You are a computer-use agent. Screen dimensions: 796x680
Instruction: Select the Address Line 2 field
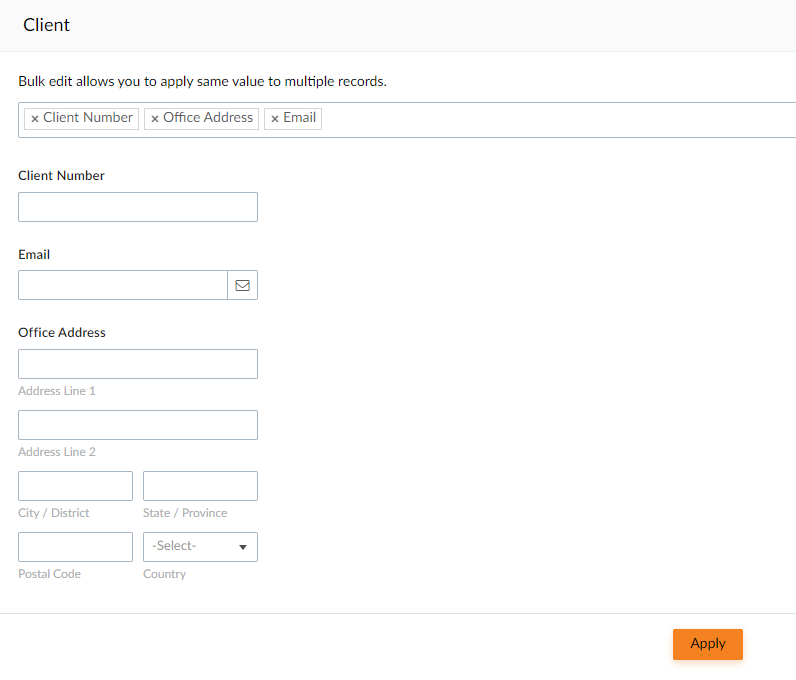tap(138, 425)
